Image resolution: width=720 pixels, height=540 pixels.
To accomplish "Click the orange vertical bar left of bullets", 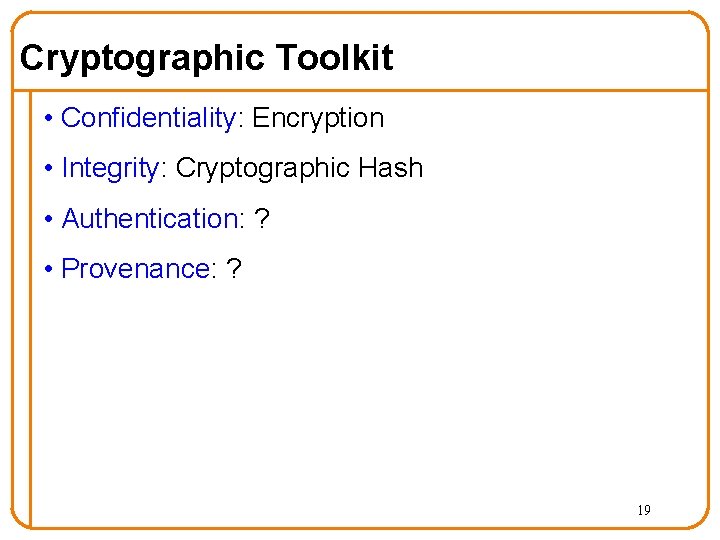I will point(30,308).
